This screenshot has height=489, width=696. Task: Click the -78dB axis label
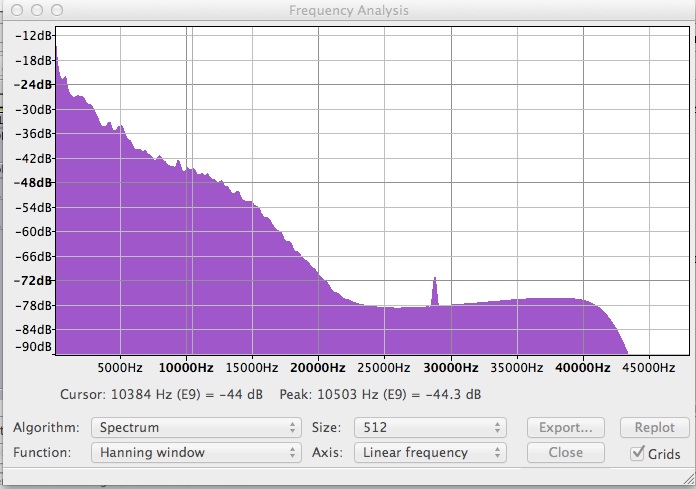tap(33, 305)
